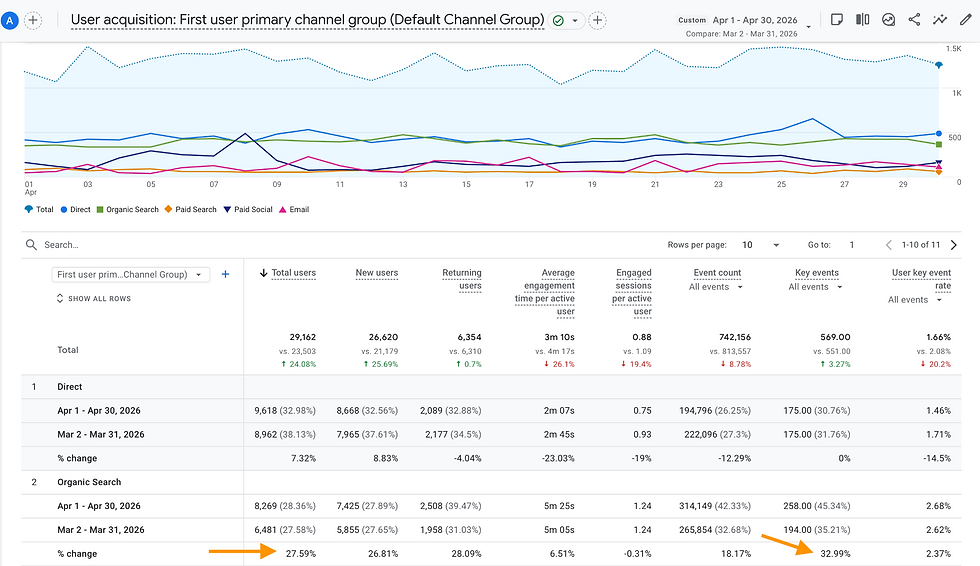The width and height of the screenshot is (980, 566).
Task: Click total users value 29,162
Action: pos(302,337)
